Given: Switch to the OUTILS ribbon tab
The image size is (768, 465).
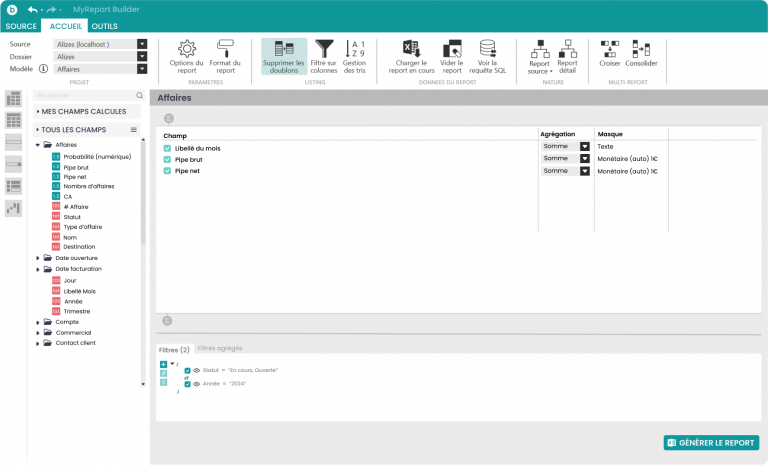Looking at the screenshot, I should (104, 27).
